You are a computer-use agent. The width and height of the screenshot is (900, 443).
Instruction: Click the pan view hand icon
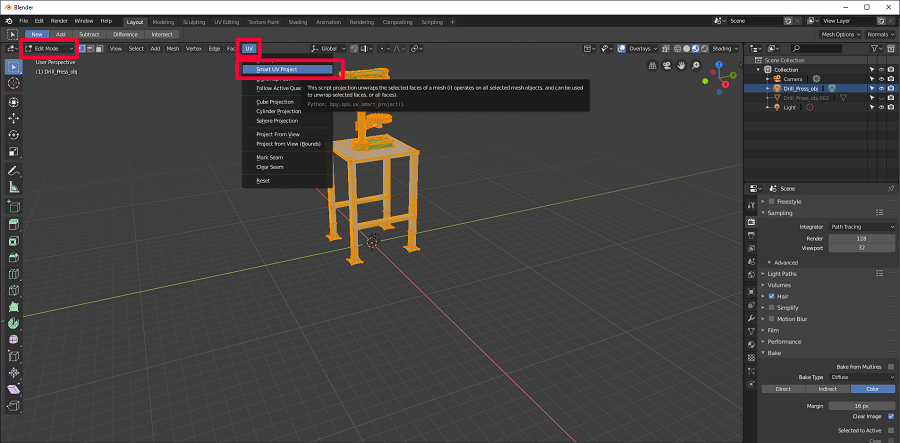point(681,65)
